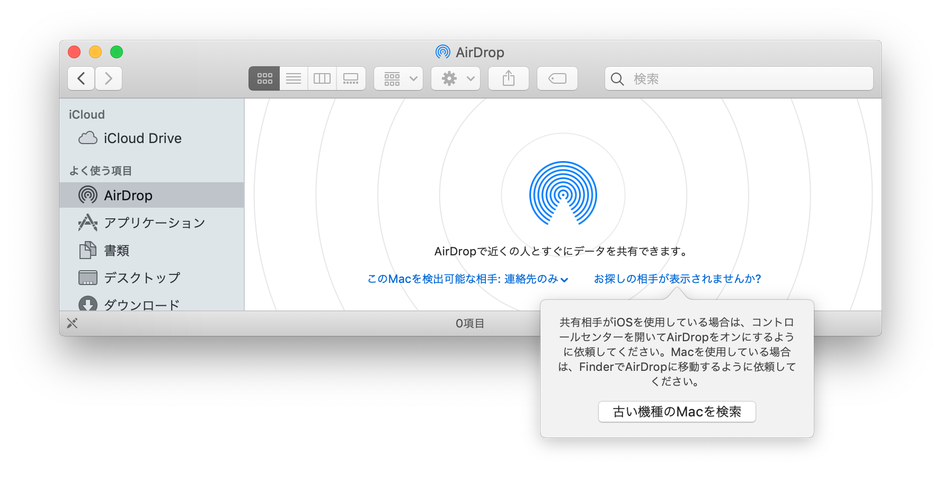The width and height of the screenshot is (941, 480).
Task: Select AirDrop in the sidebar
Action: coord(151,195)
